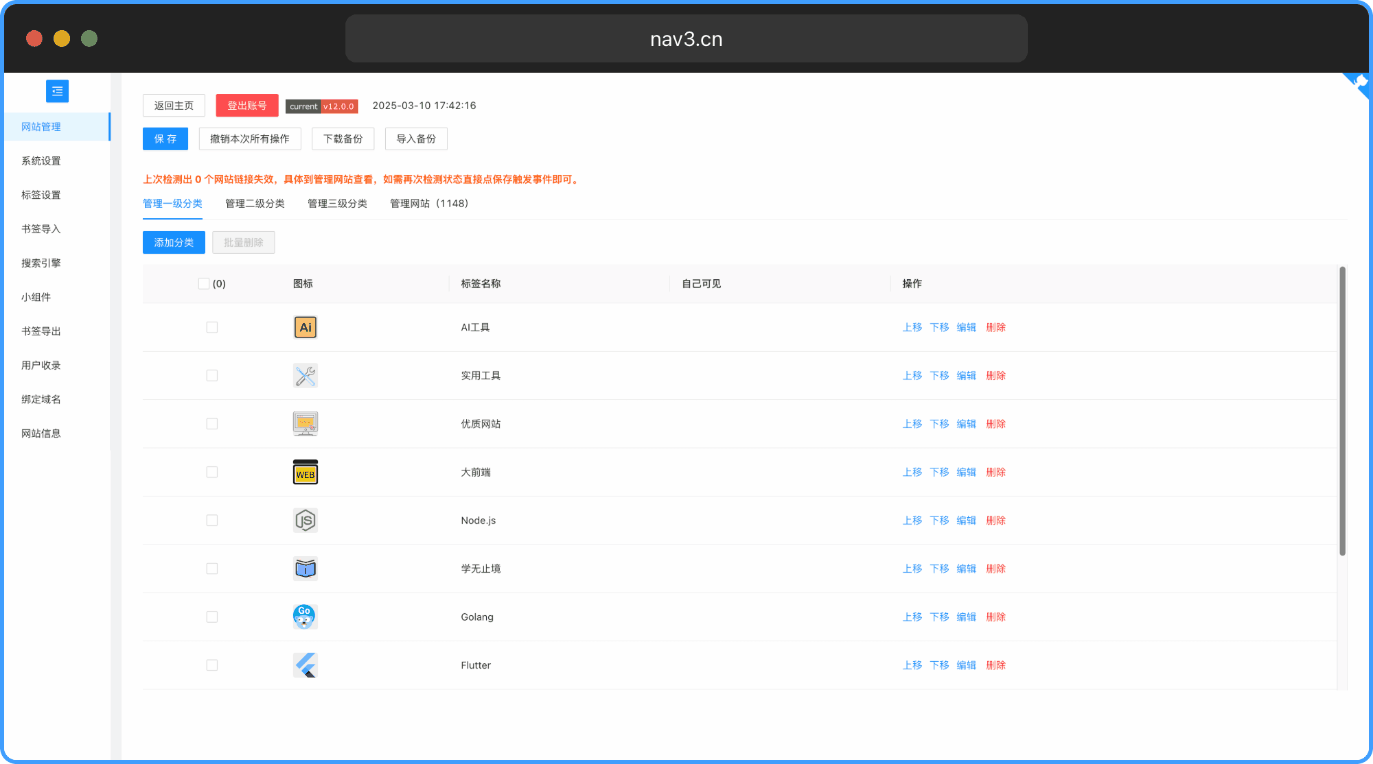Open 书签导出 in the sidebar
Image resolution: width=1373 pixels, height=764 pixels.
click(x=56, y=331)
